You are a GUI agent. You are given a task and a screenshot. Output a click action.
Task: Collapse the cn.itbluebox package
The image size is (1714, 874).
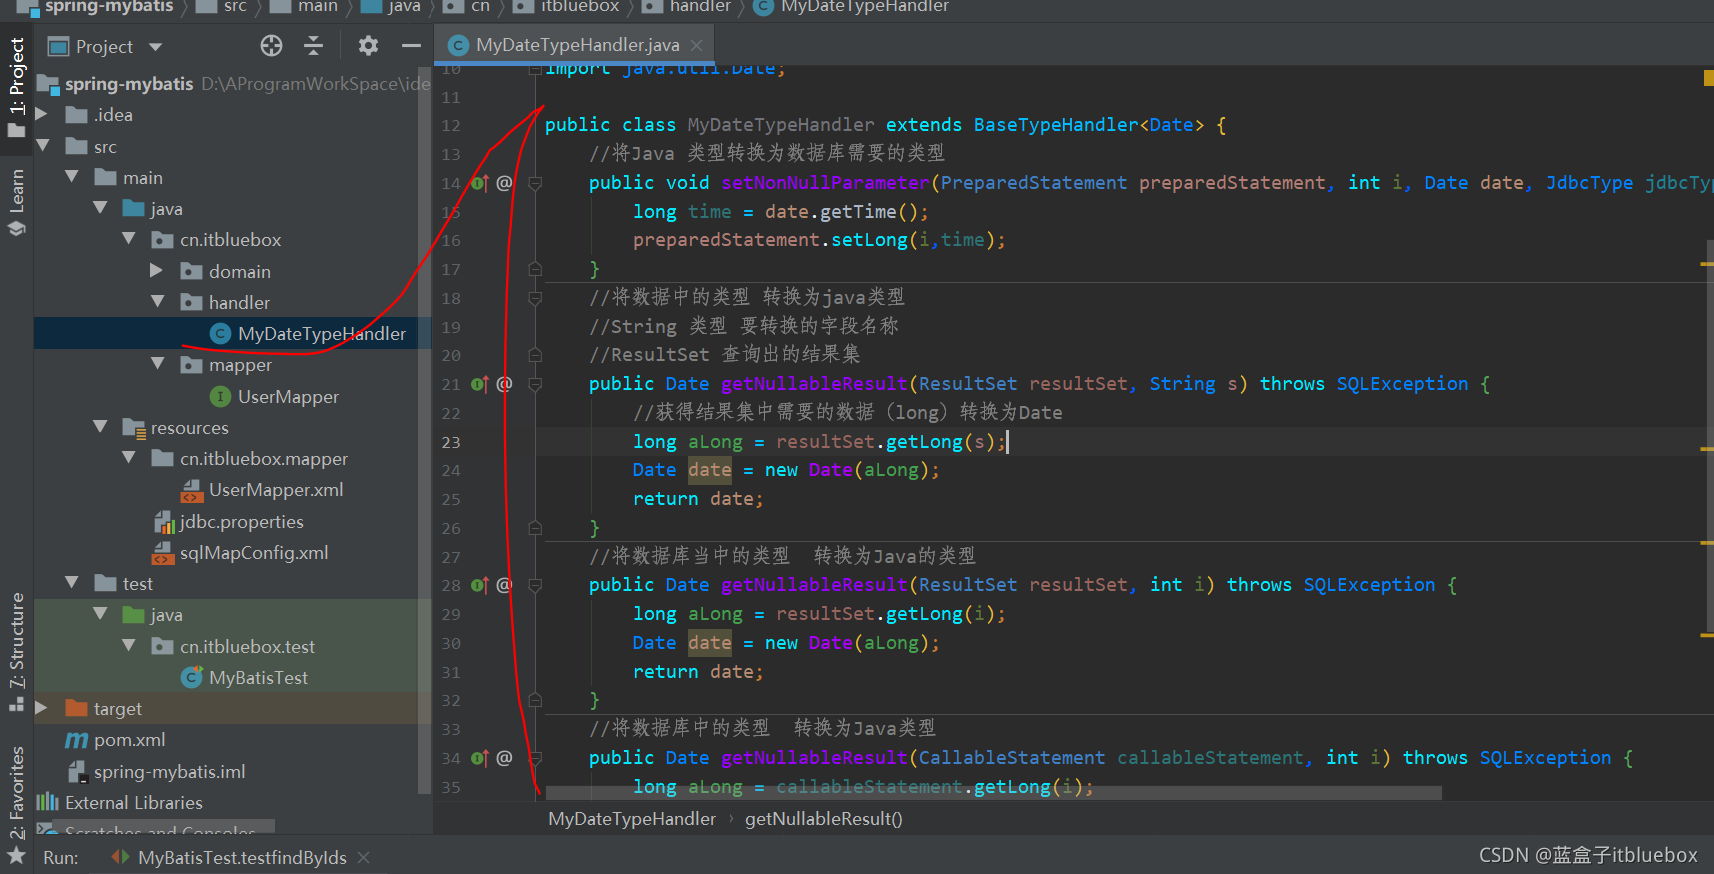tap(129, 239)
